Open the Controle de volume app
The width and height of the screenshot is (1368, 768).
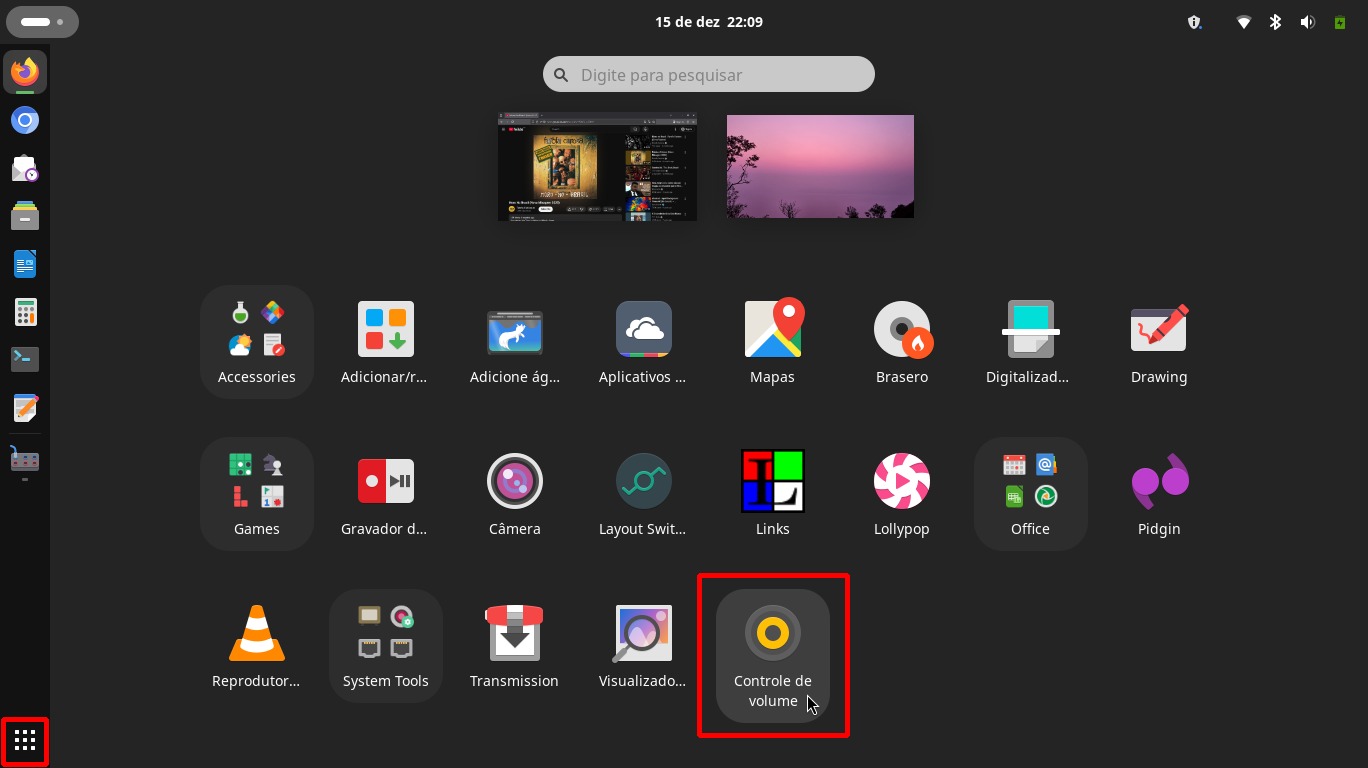(772, 635)
